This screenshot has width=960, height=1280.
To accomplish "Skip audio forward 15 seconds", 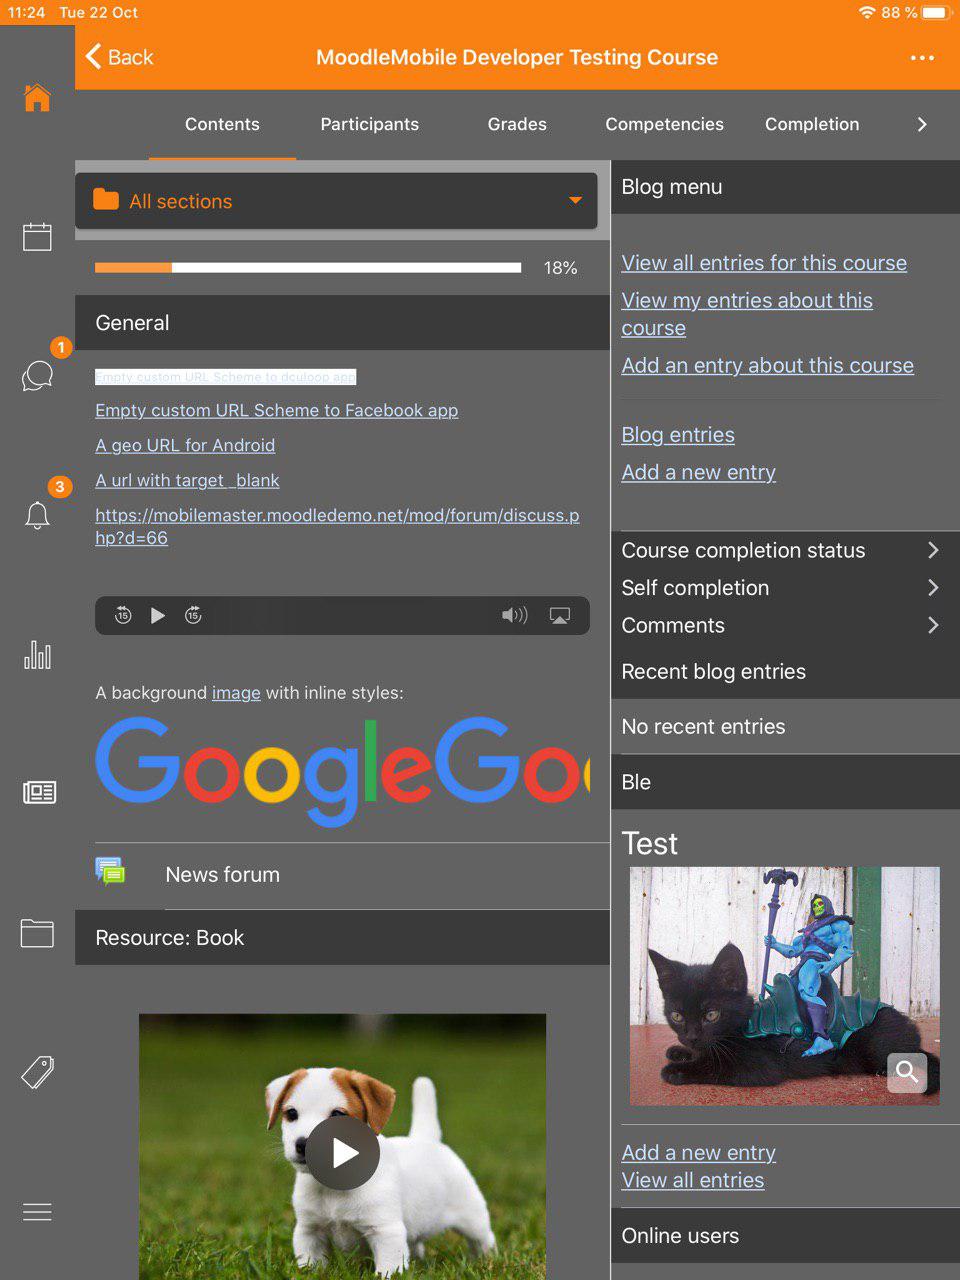I will click(193, 615).
